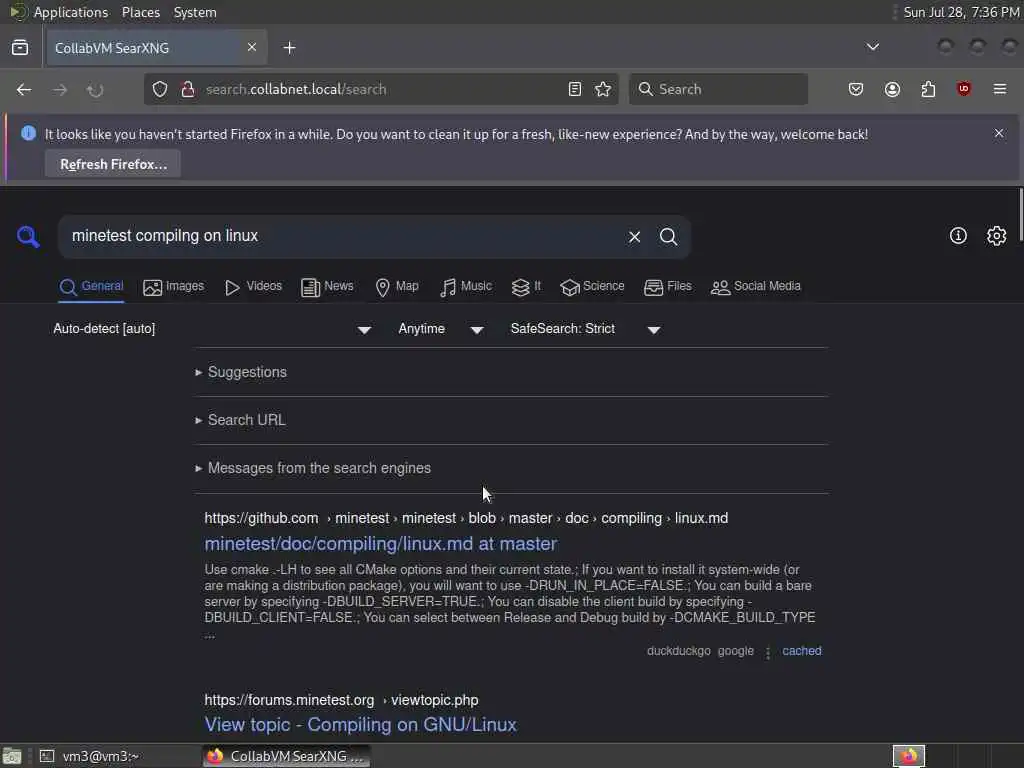Open the System menu
Viewport: 1024px width, 768px height.
195,12
